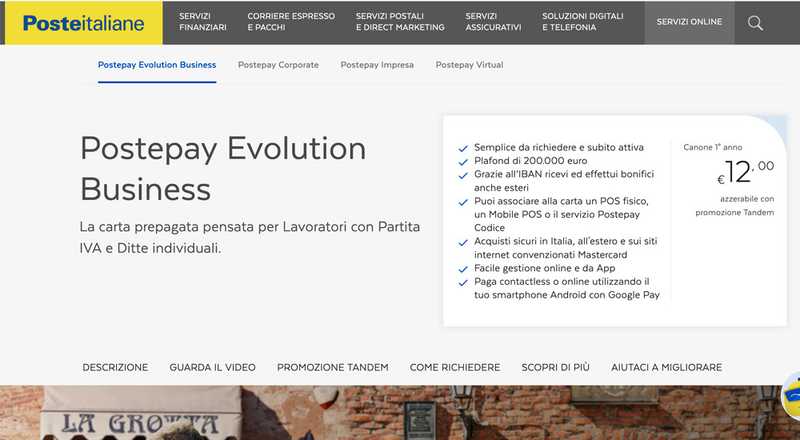Viewport: 800px width, 440px height.
Task: Click 'Semplice da richiedere e subito attiva'
Action: (x=559, y=147)
